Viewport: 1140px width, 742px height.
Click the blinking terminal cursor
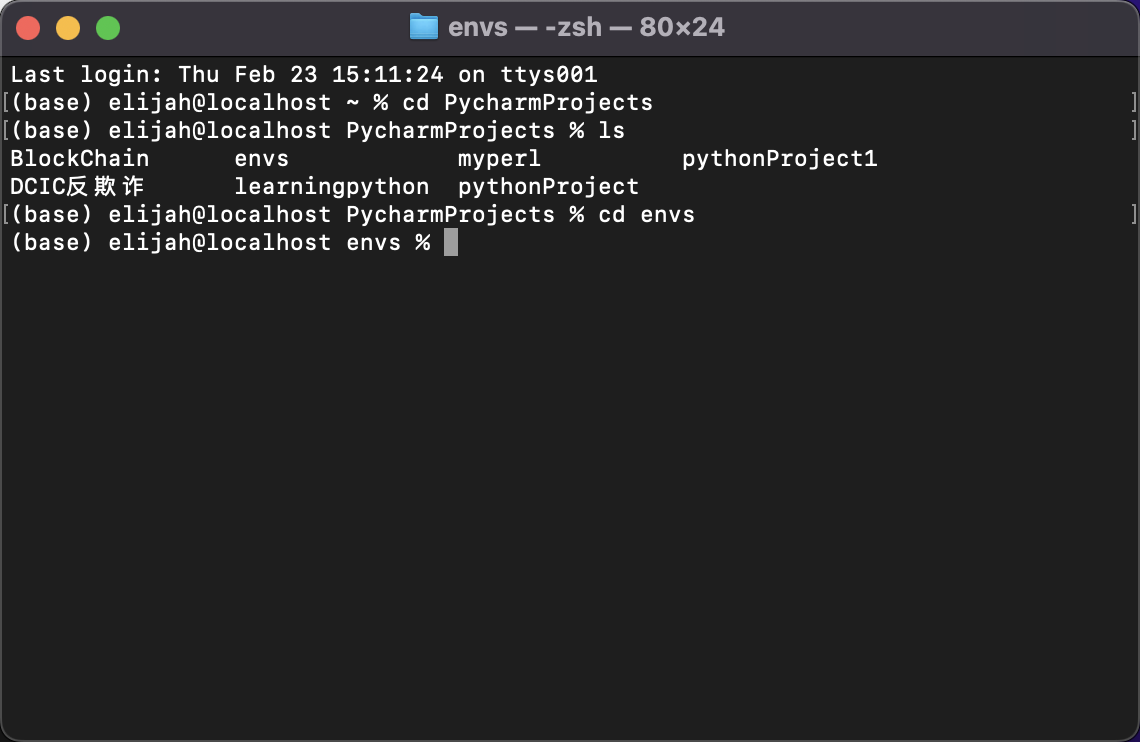(451, 242)
